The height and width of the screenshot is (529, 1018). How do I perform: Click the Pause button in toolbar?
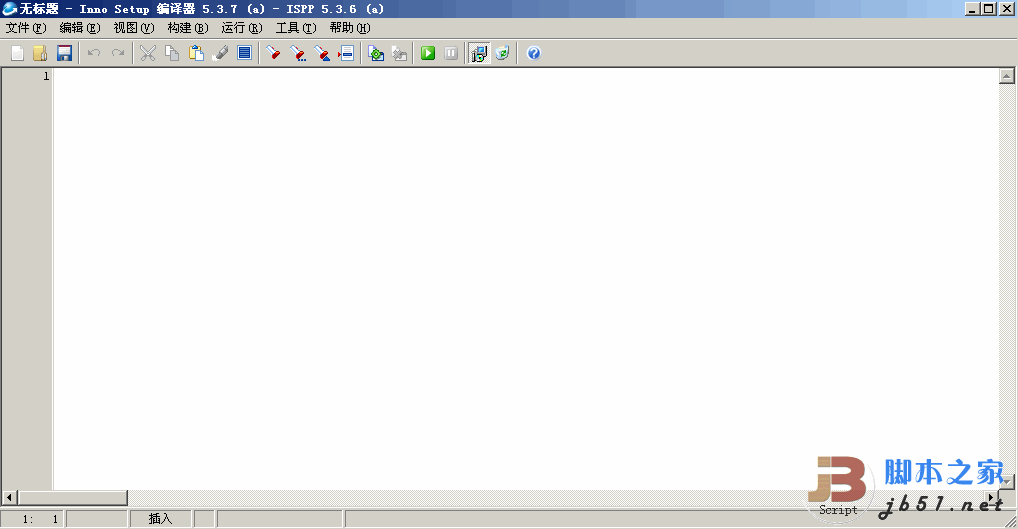(451, 53)
